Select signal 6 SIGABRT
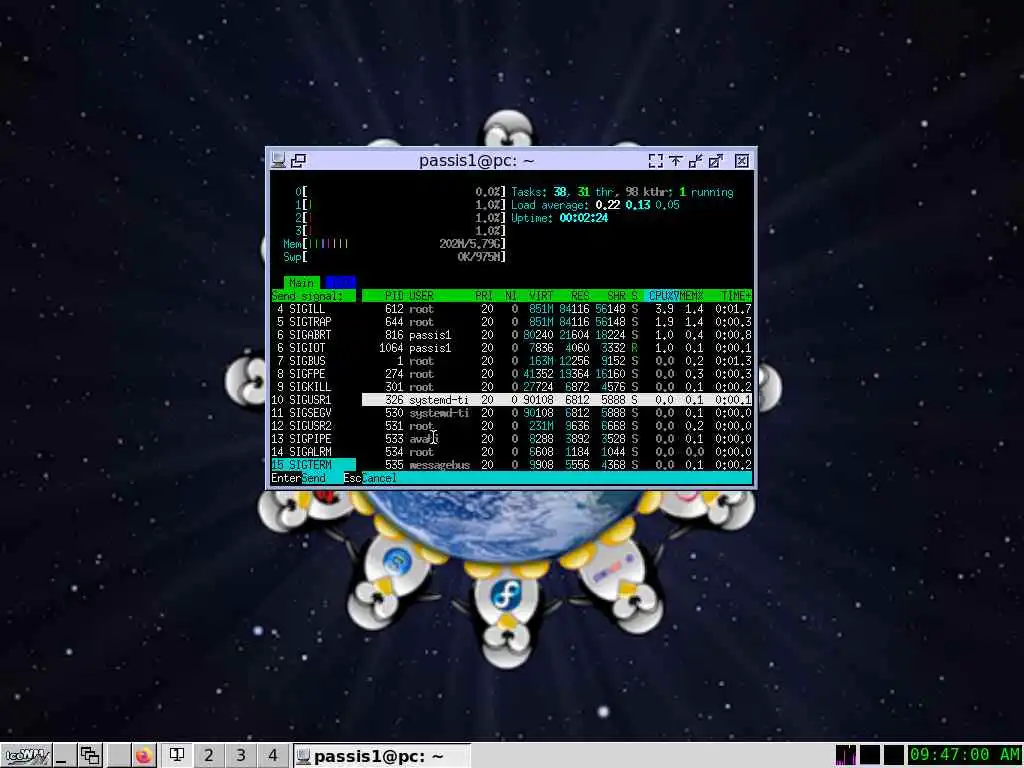Image resolution: width=1024 pixels, height=768 pixels. 313,335
